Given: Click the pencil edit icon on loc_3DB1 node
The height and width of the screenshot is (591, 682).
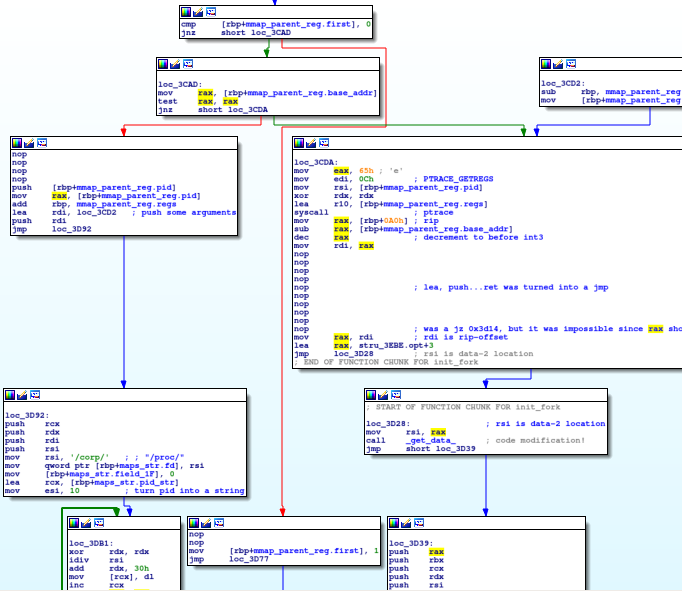Looking at the screenshot, I should click(86, 524).
